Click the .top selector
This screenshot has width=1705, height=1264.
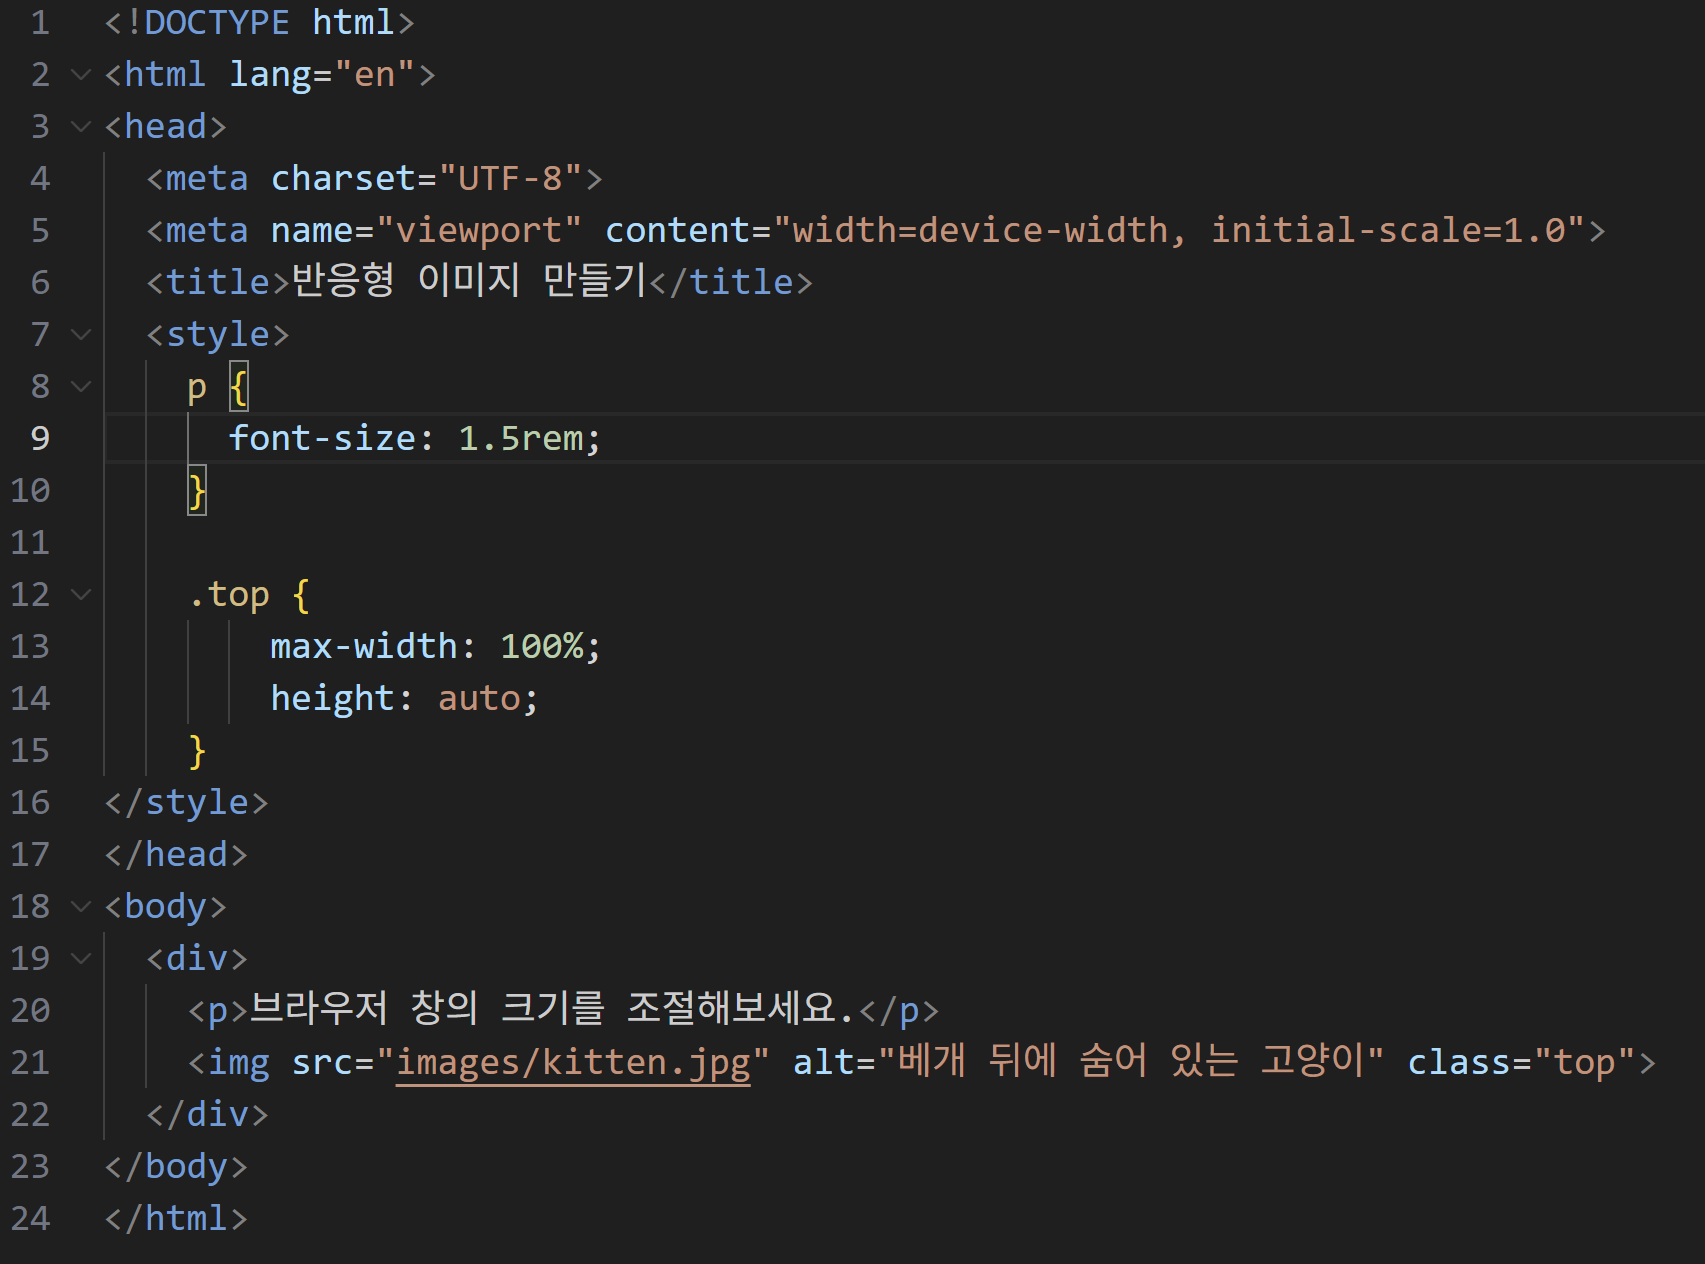(229, 595)
